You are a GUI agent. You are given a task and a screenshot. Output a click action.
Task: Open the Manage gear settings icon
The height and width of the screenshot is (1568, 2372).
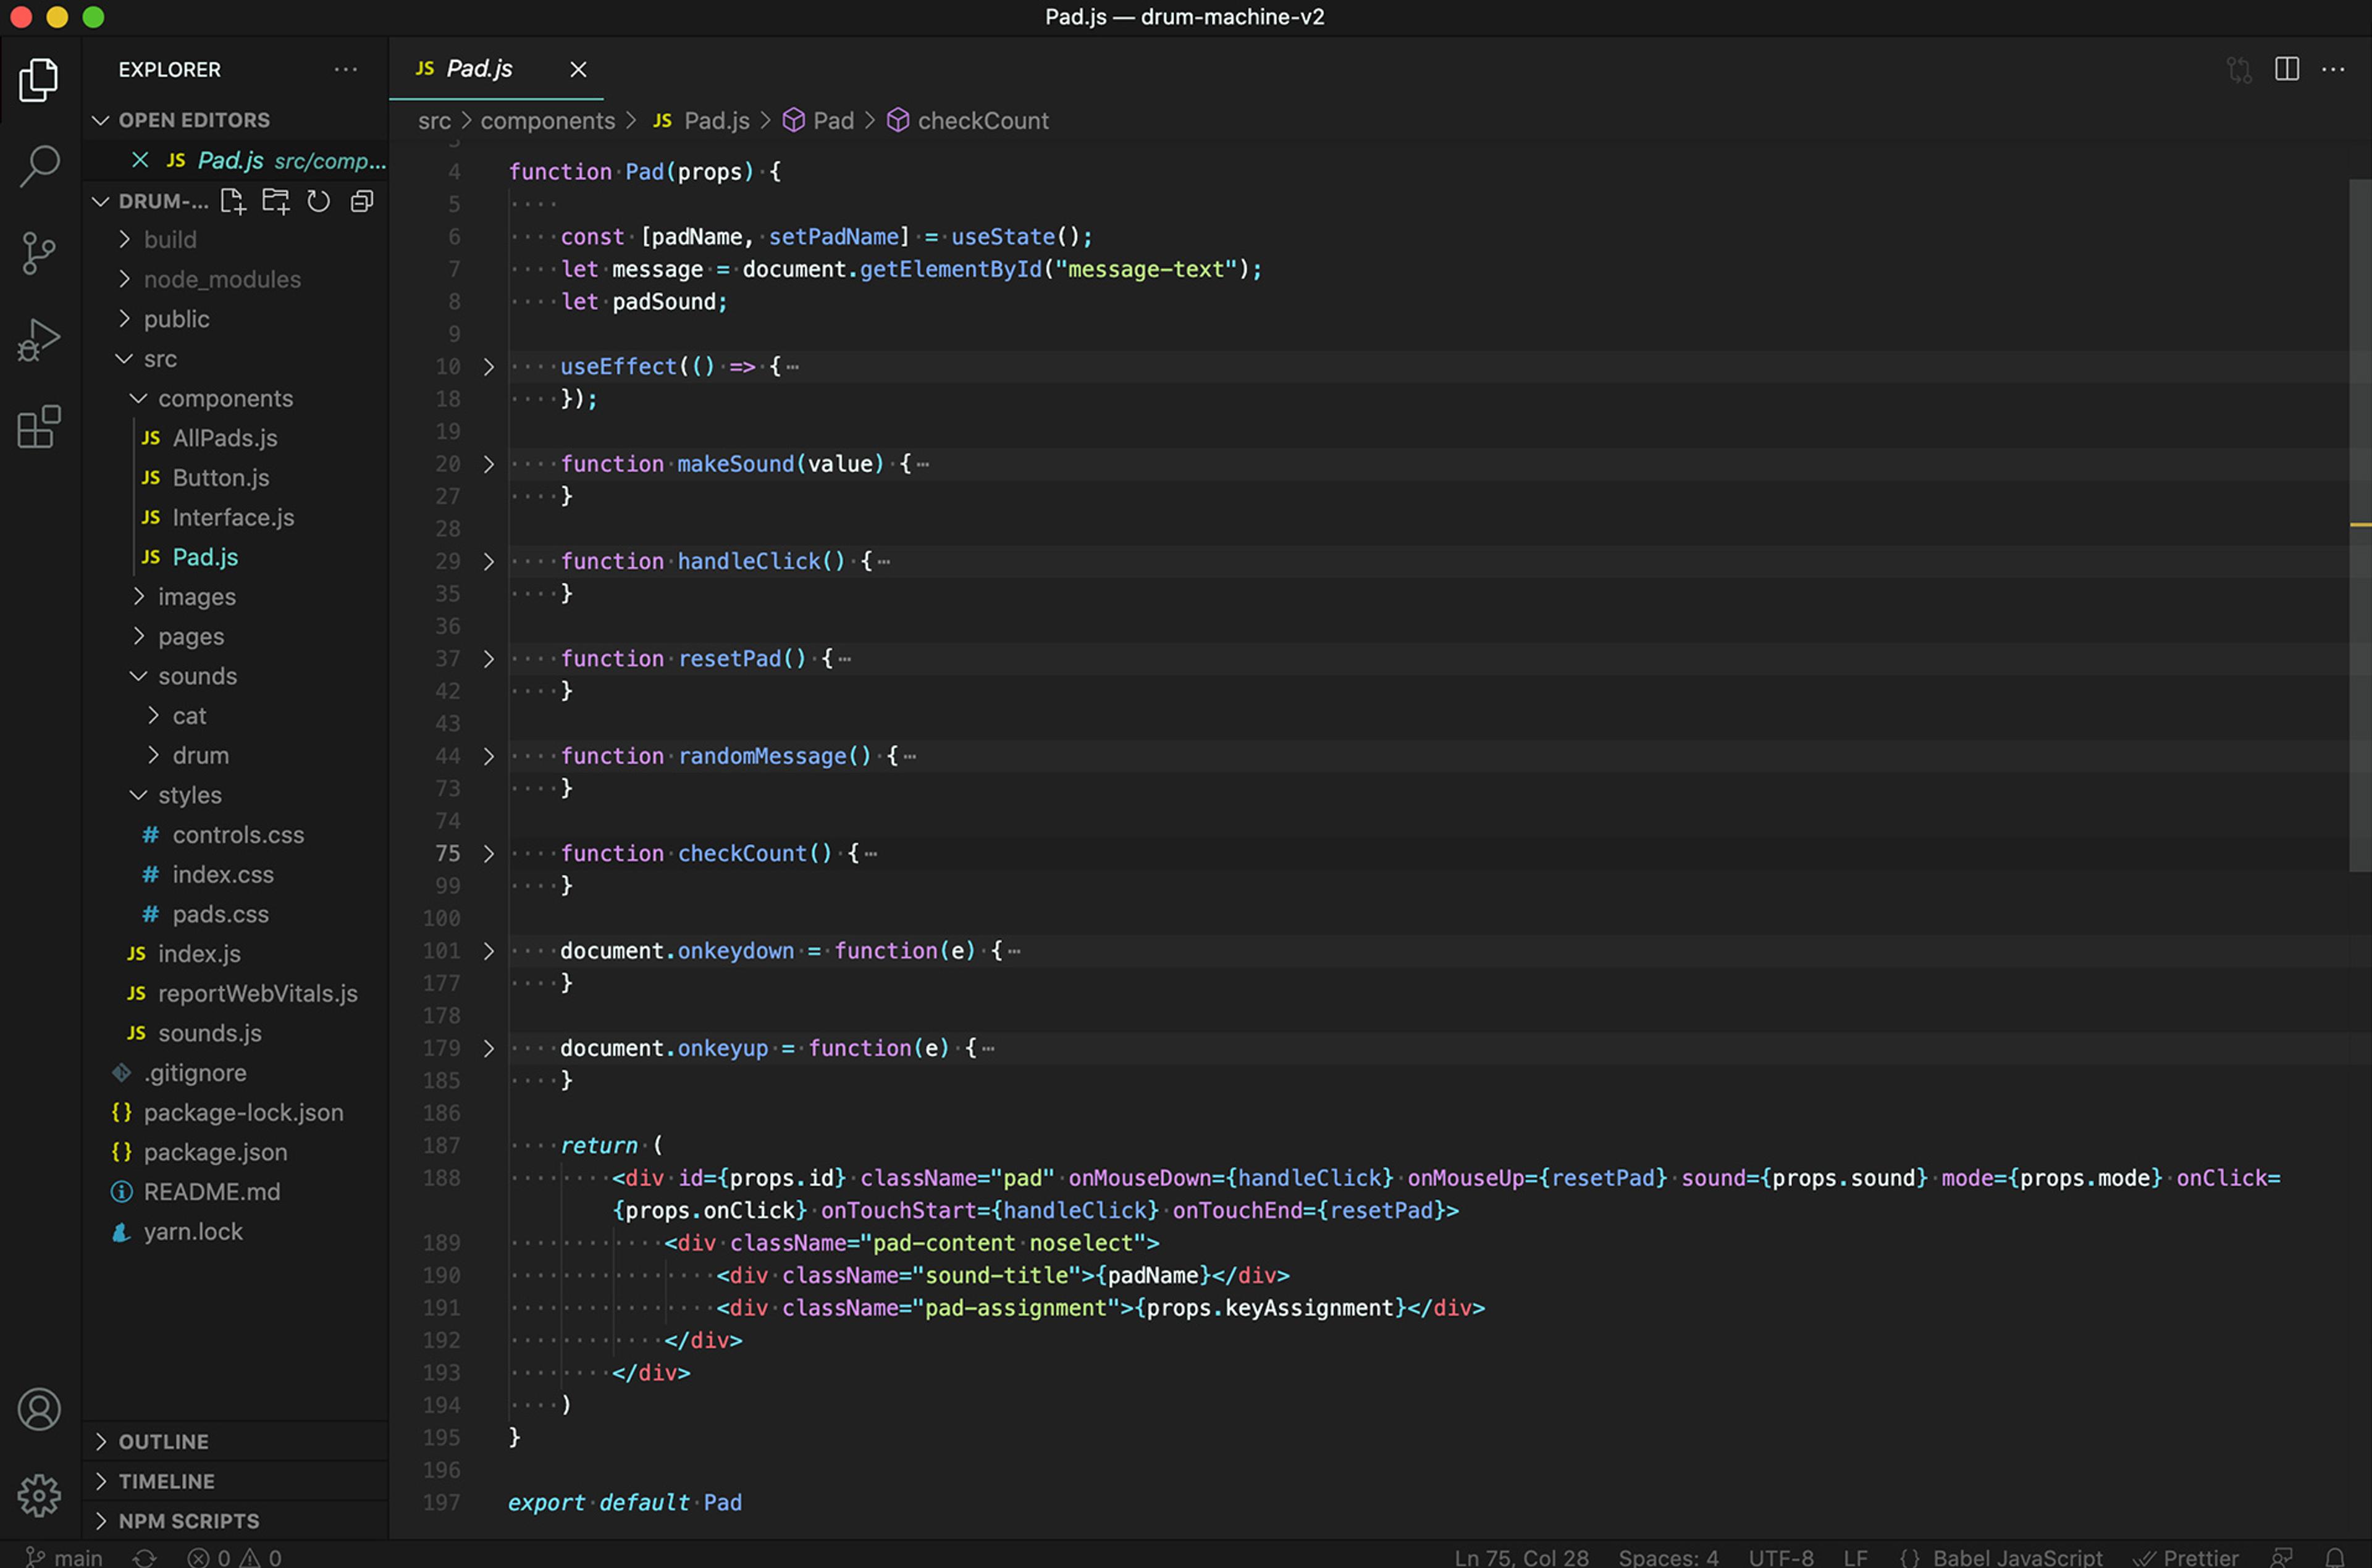(x=39, y=1495)
